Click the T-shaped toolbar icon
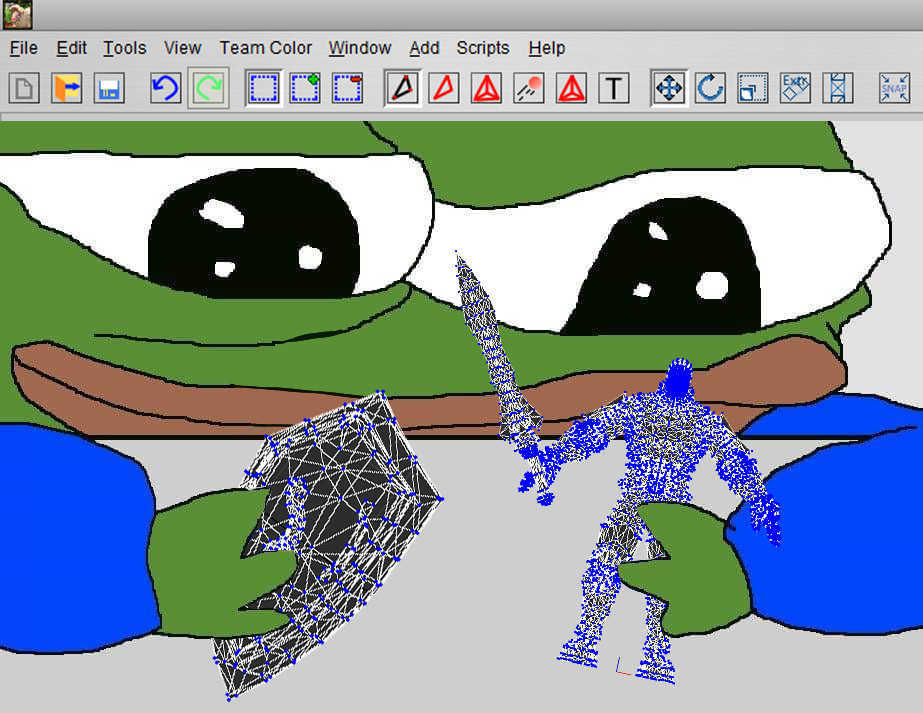Image resolution: width=923 pixels, height=713 pixels. click(613, 88)
